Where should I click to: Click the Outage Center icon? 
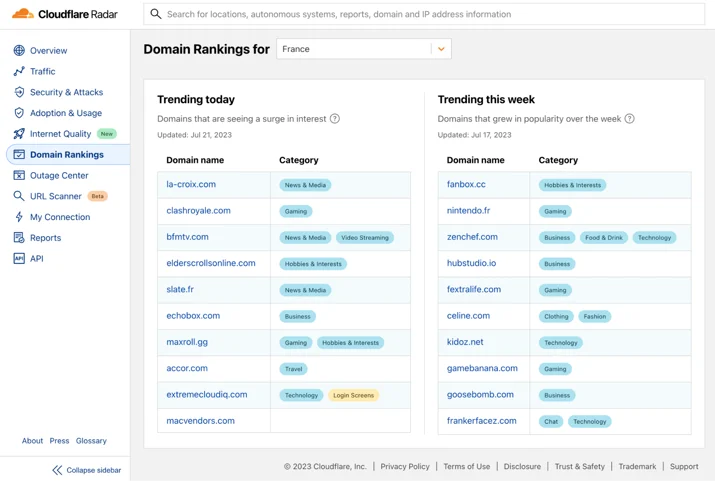[x=19, y=176]
